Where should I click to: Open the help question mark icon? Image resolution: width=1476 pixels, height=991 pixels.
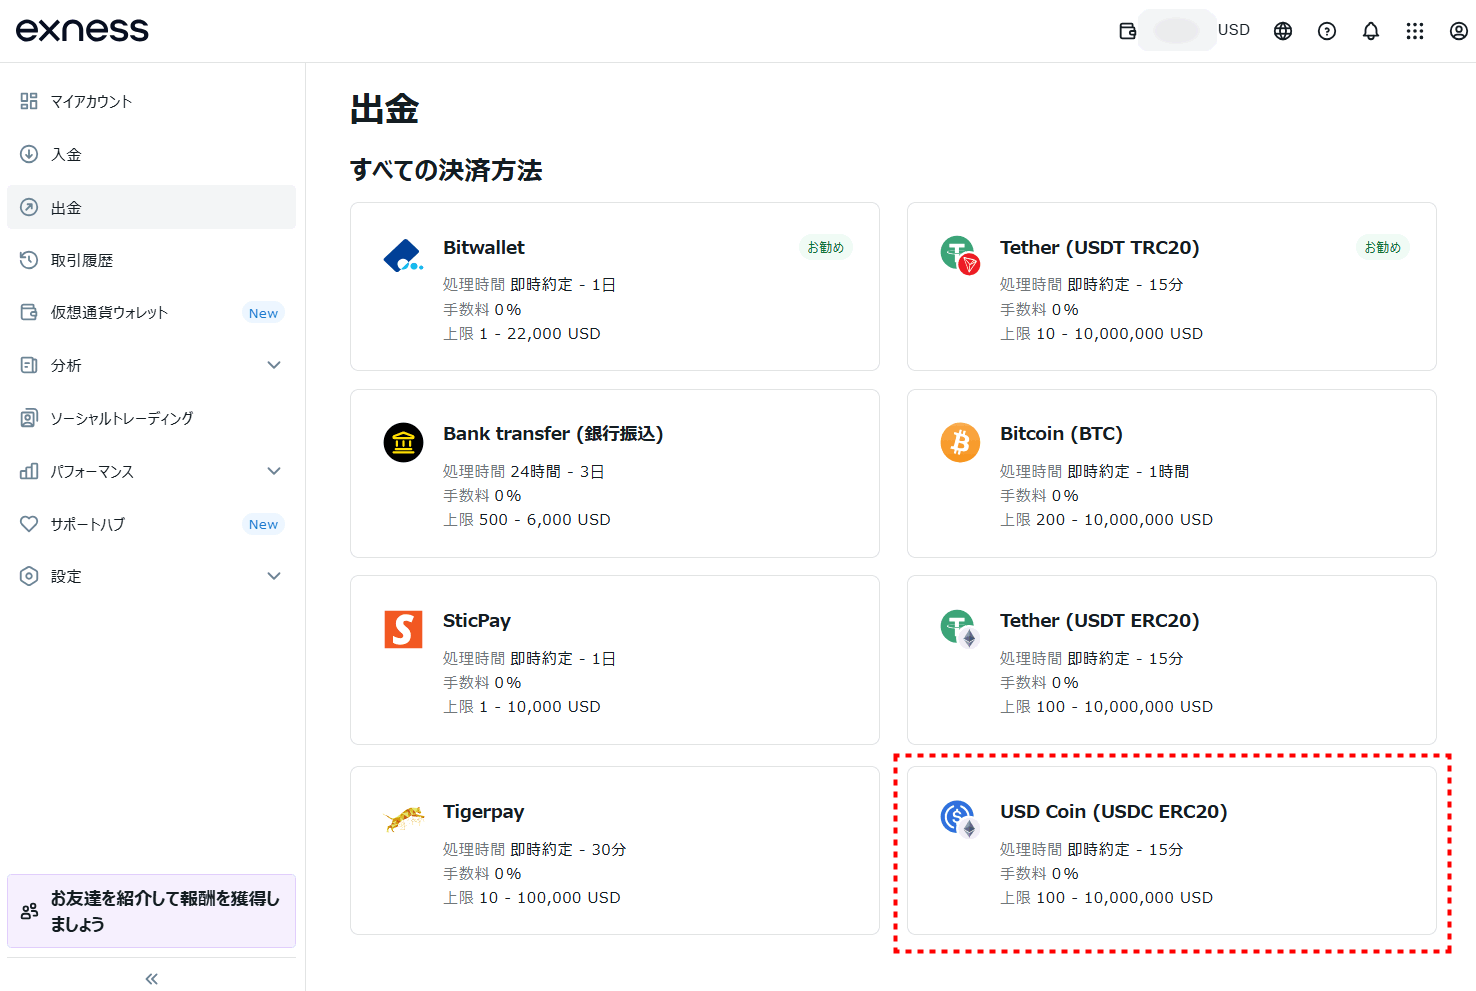point(1327,31)
